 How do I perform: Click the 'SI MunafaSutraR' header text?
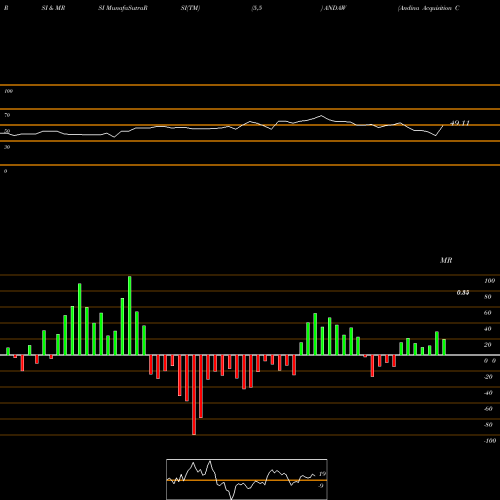point(123,8)
